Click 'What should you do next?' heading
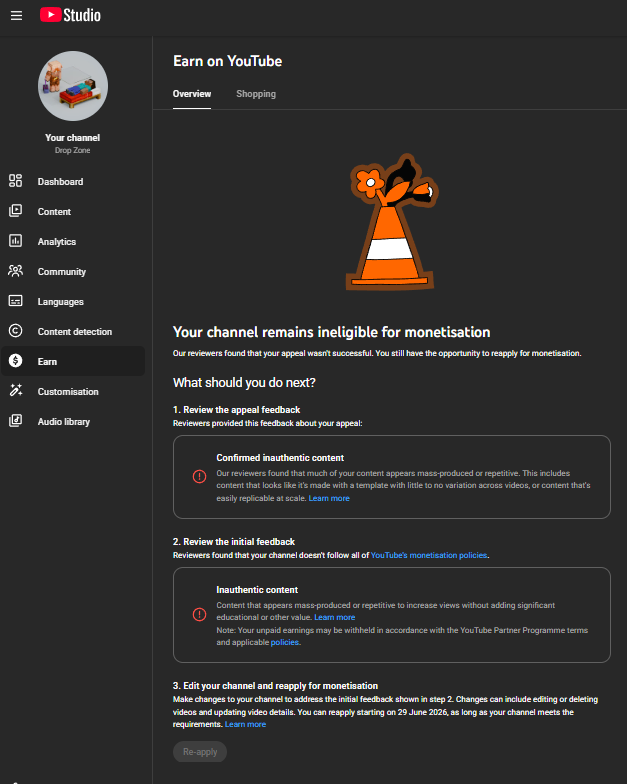The width and height of the screenshot is (627, 784). click(244, 382)
